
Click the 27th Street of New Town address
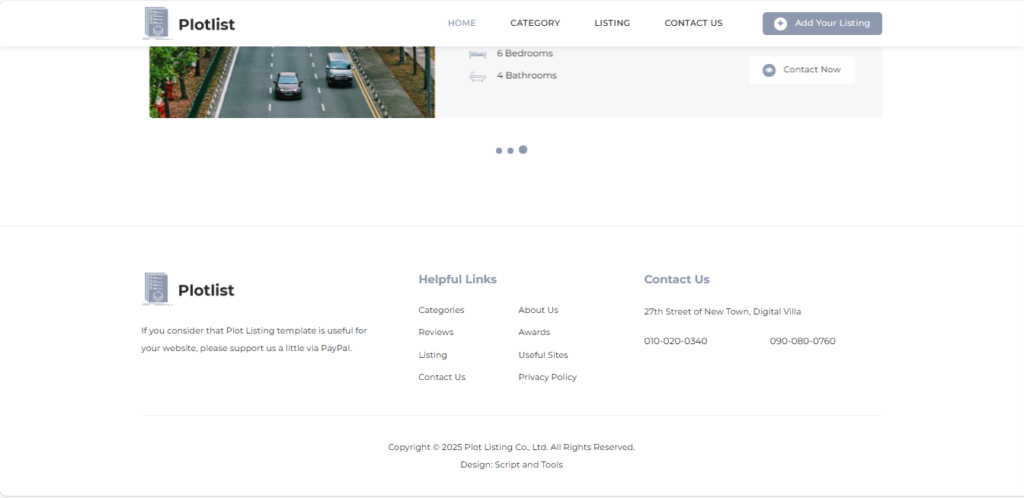(x=722, y=312)
